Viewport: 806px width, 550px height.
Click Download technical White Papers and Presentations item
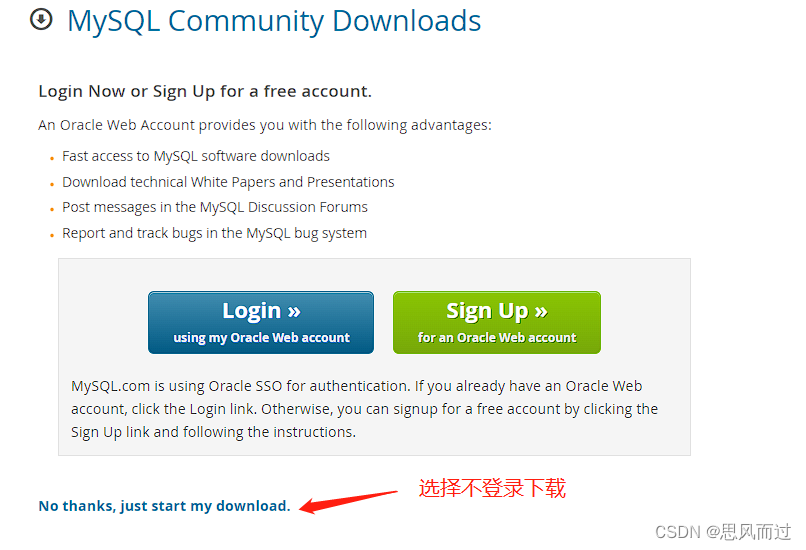[228, 182]
